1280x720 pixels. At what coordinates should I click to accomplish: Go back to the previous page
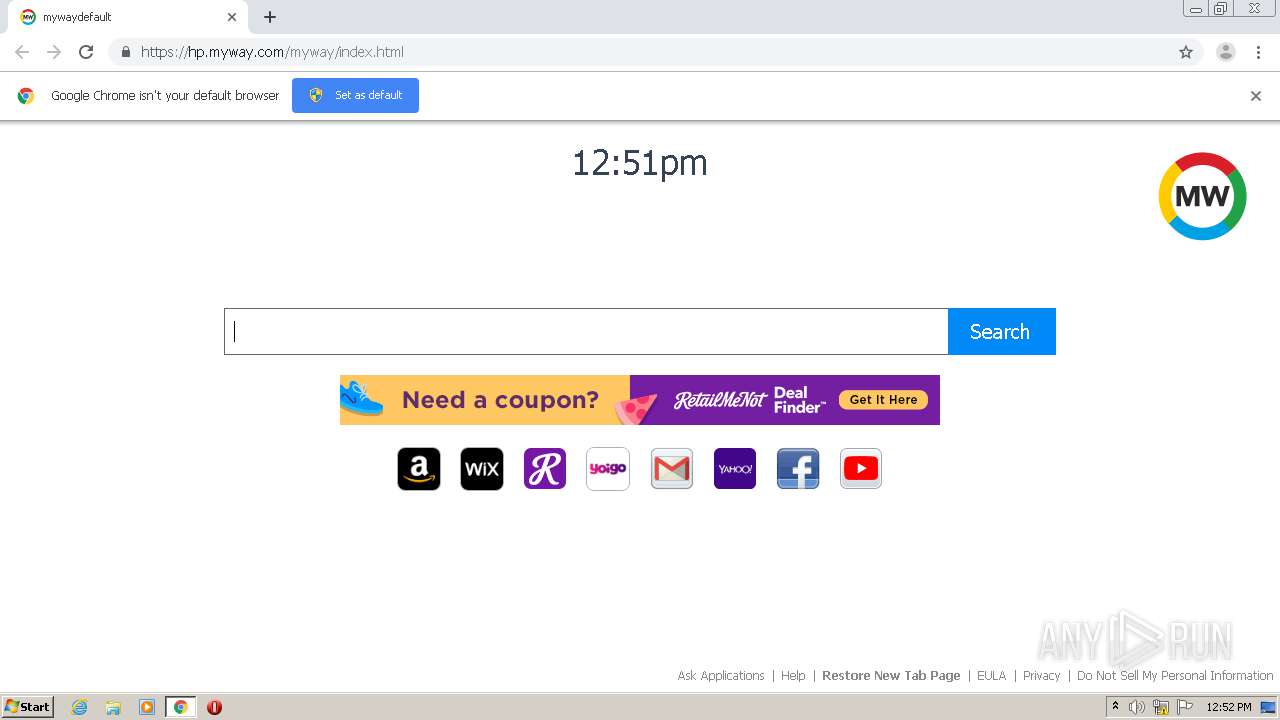click(x=22, y=52)
